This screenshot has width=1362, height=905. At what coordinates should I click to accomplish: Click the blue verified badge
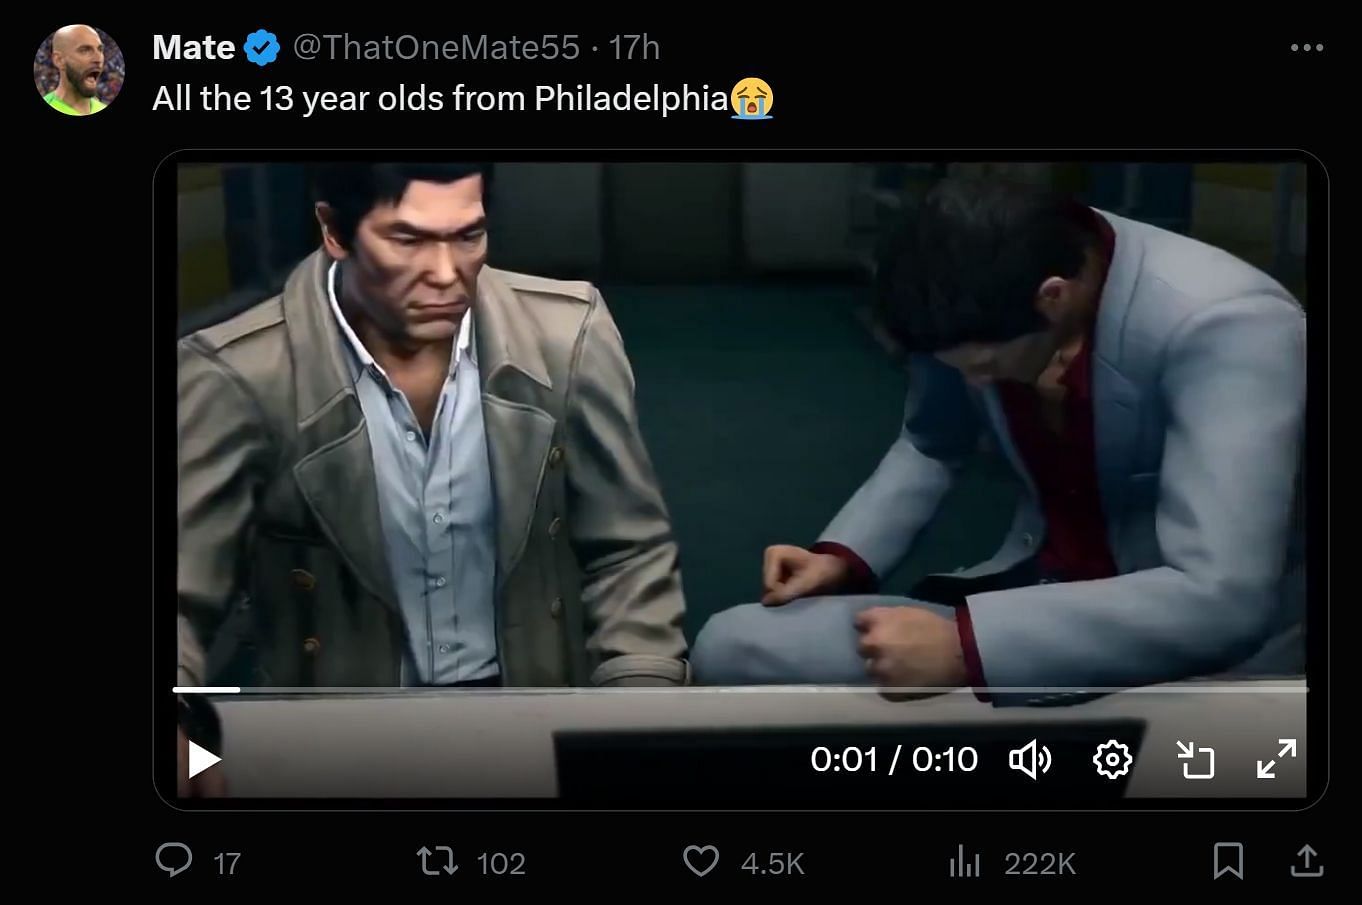[262, 47]
